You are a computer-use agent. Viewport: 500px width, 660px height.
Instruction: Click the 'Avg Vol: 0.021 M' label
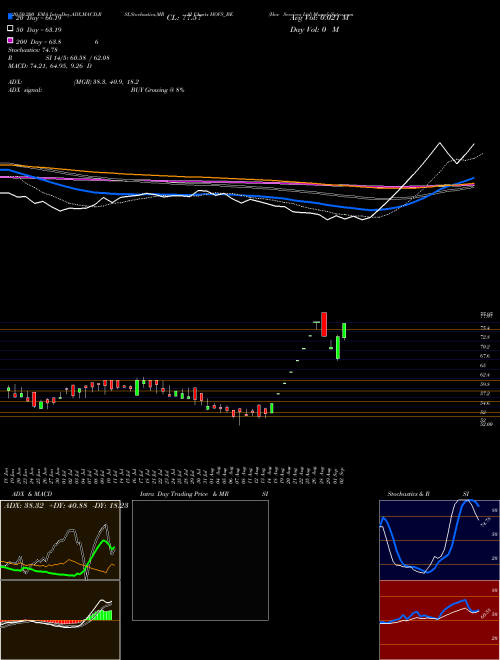(319, 18)
